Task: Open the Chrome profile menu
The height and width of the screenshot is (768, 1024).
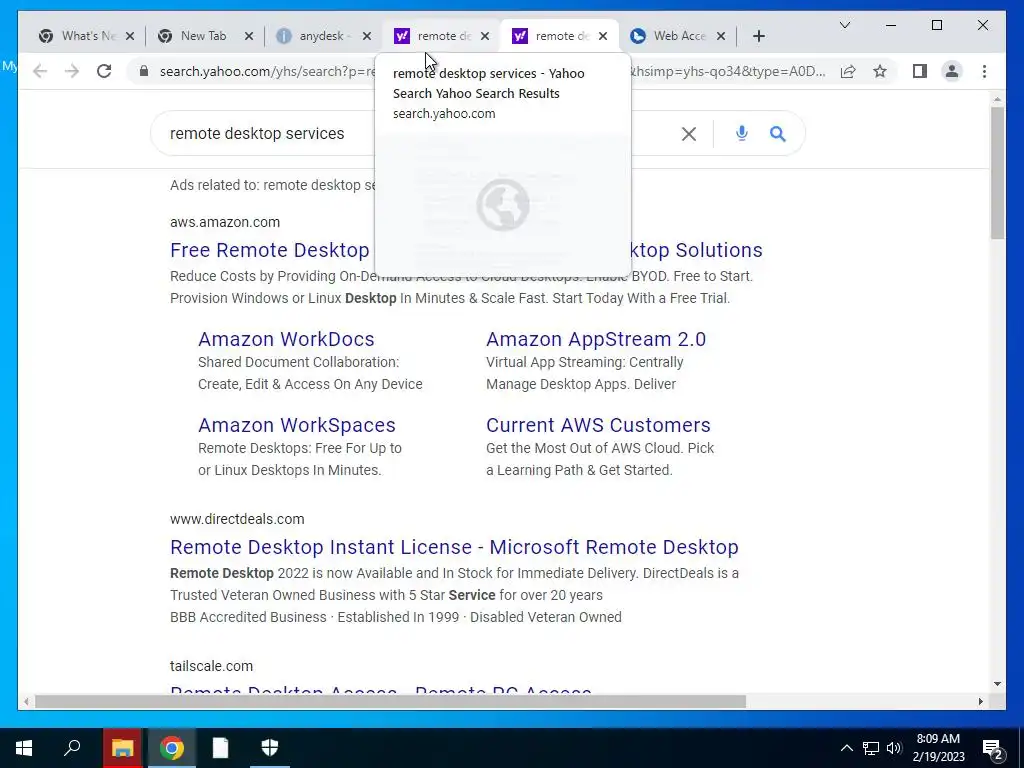Action: tap(952, 71)
